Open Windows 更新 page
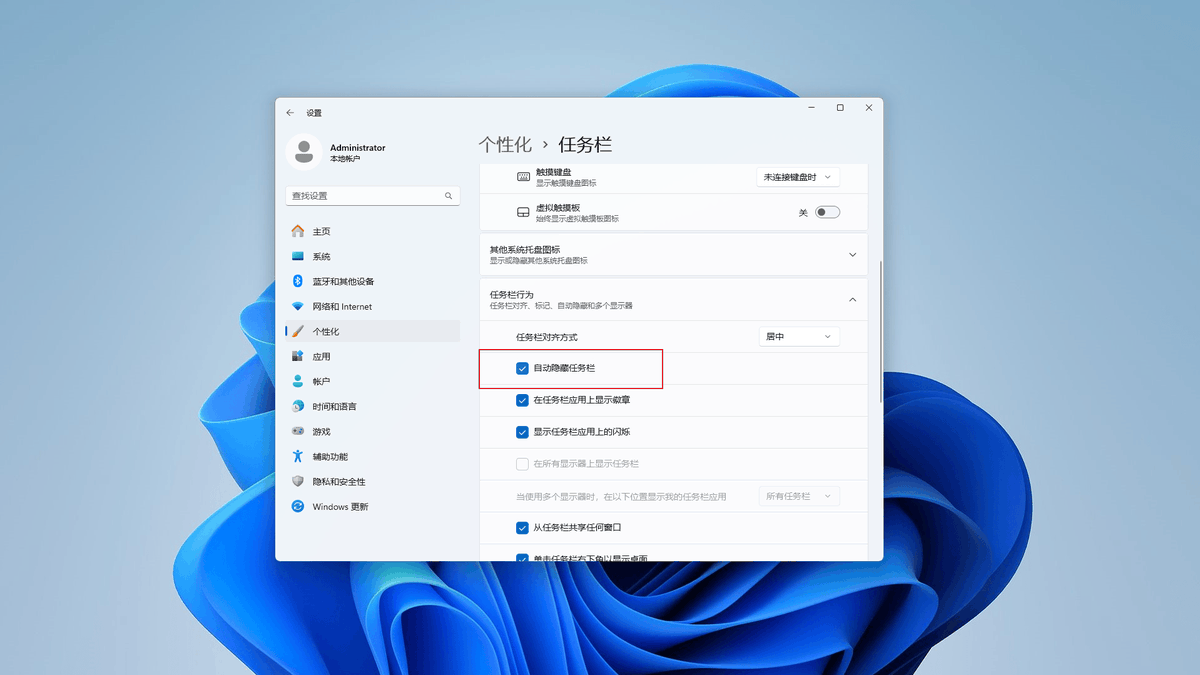Viewport: 1200px width, 675px height. click(372, 506)
